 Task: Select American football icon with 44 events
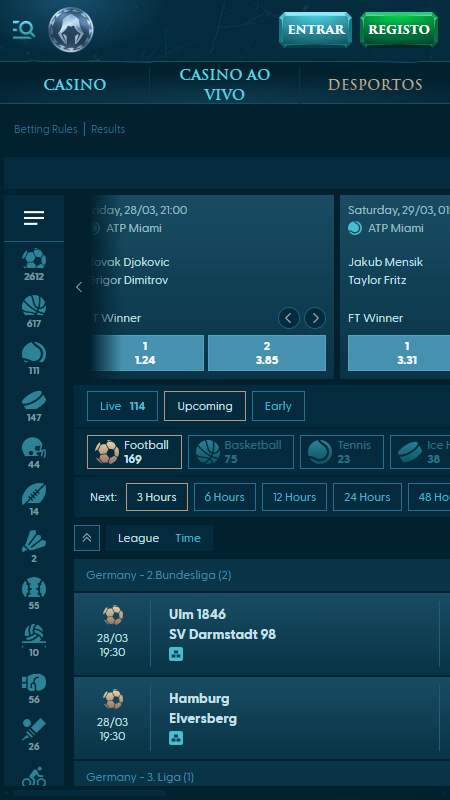pos(34,454)
